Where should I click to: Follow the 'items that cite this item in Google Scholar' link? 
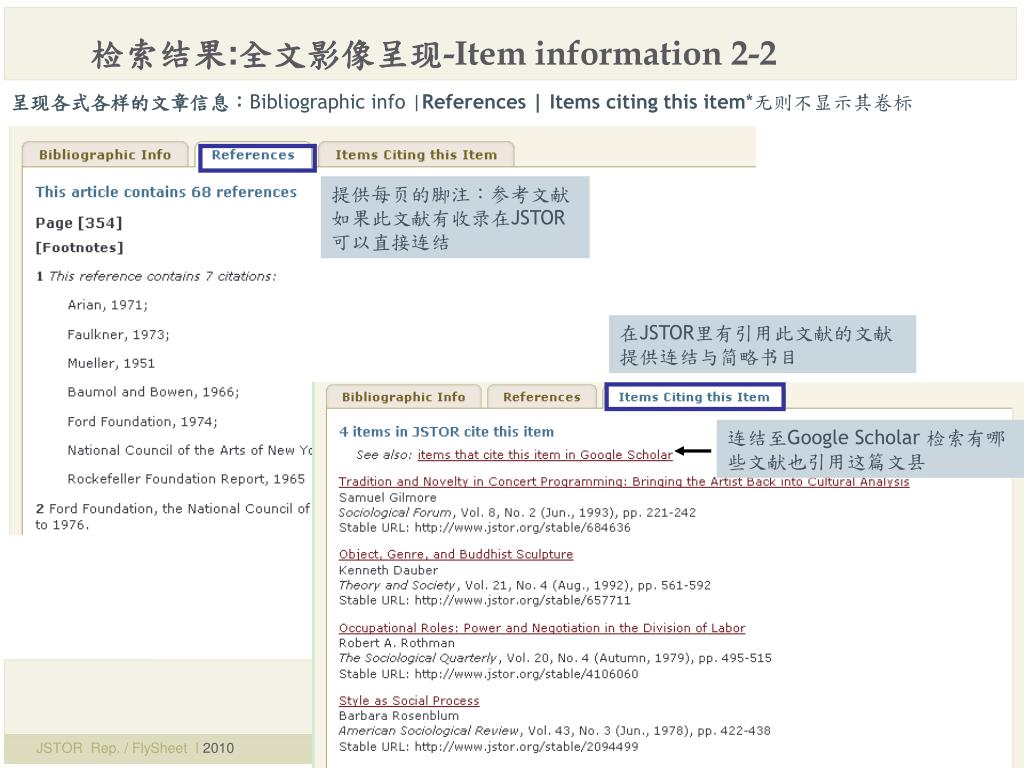[545, 455]
